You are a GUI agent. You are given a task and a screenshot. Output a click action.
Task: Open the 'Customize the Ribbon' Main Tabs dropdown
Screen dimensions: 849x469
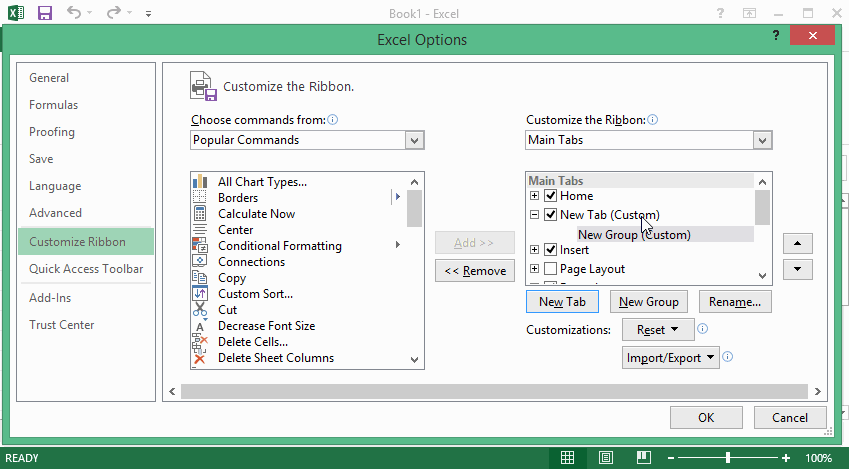coord(762,141)
